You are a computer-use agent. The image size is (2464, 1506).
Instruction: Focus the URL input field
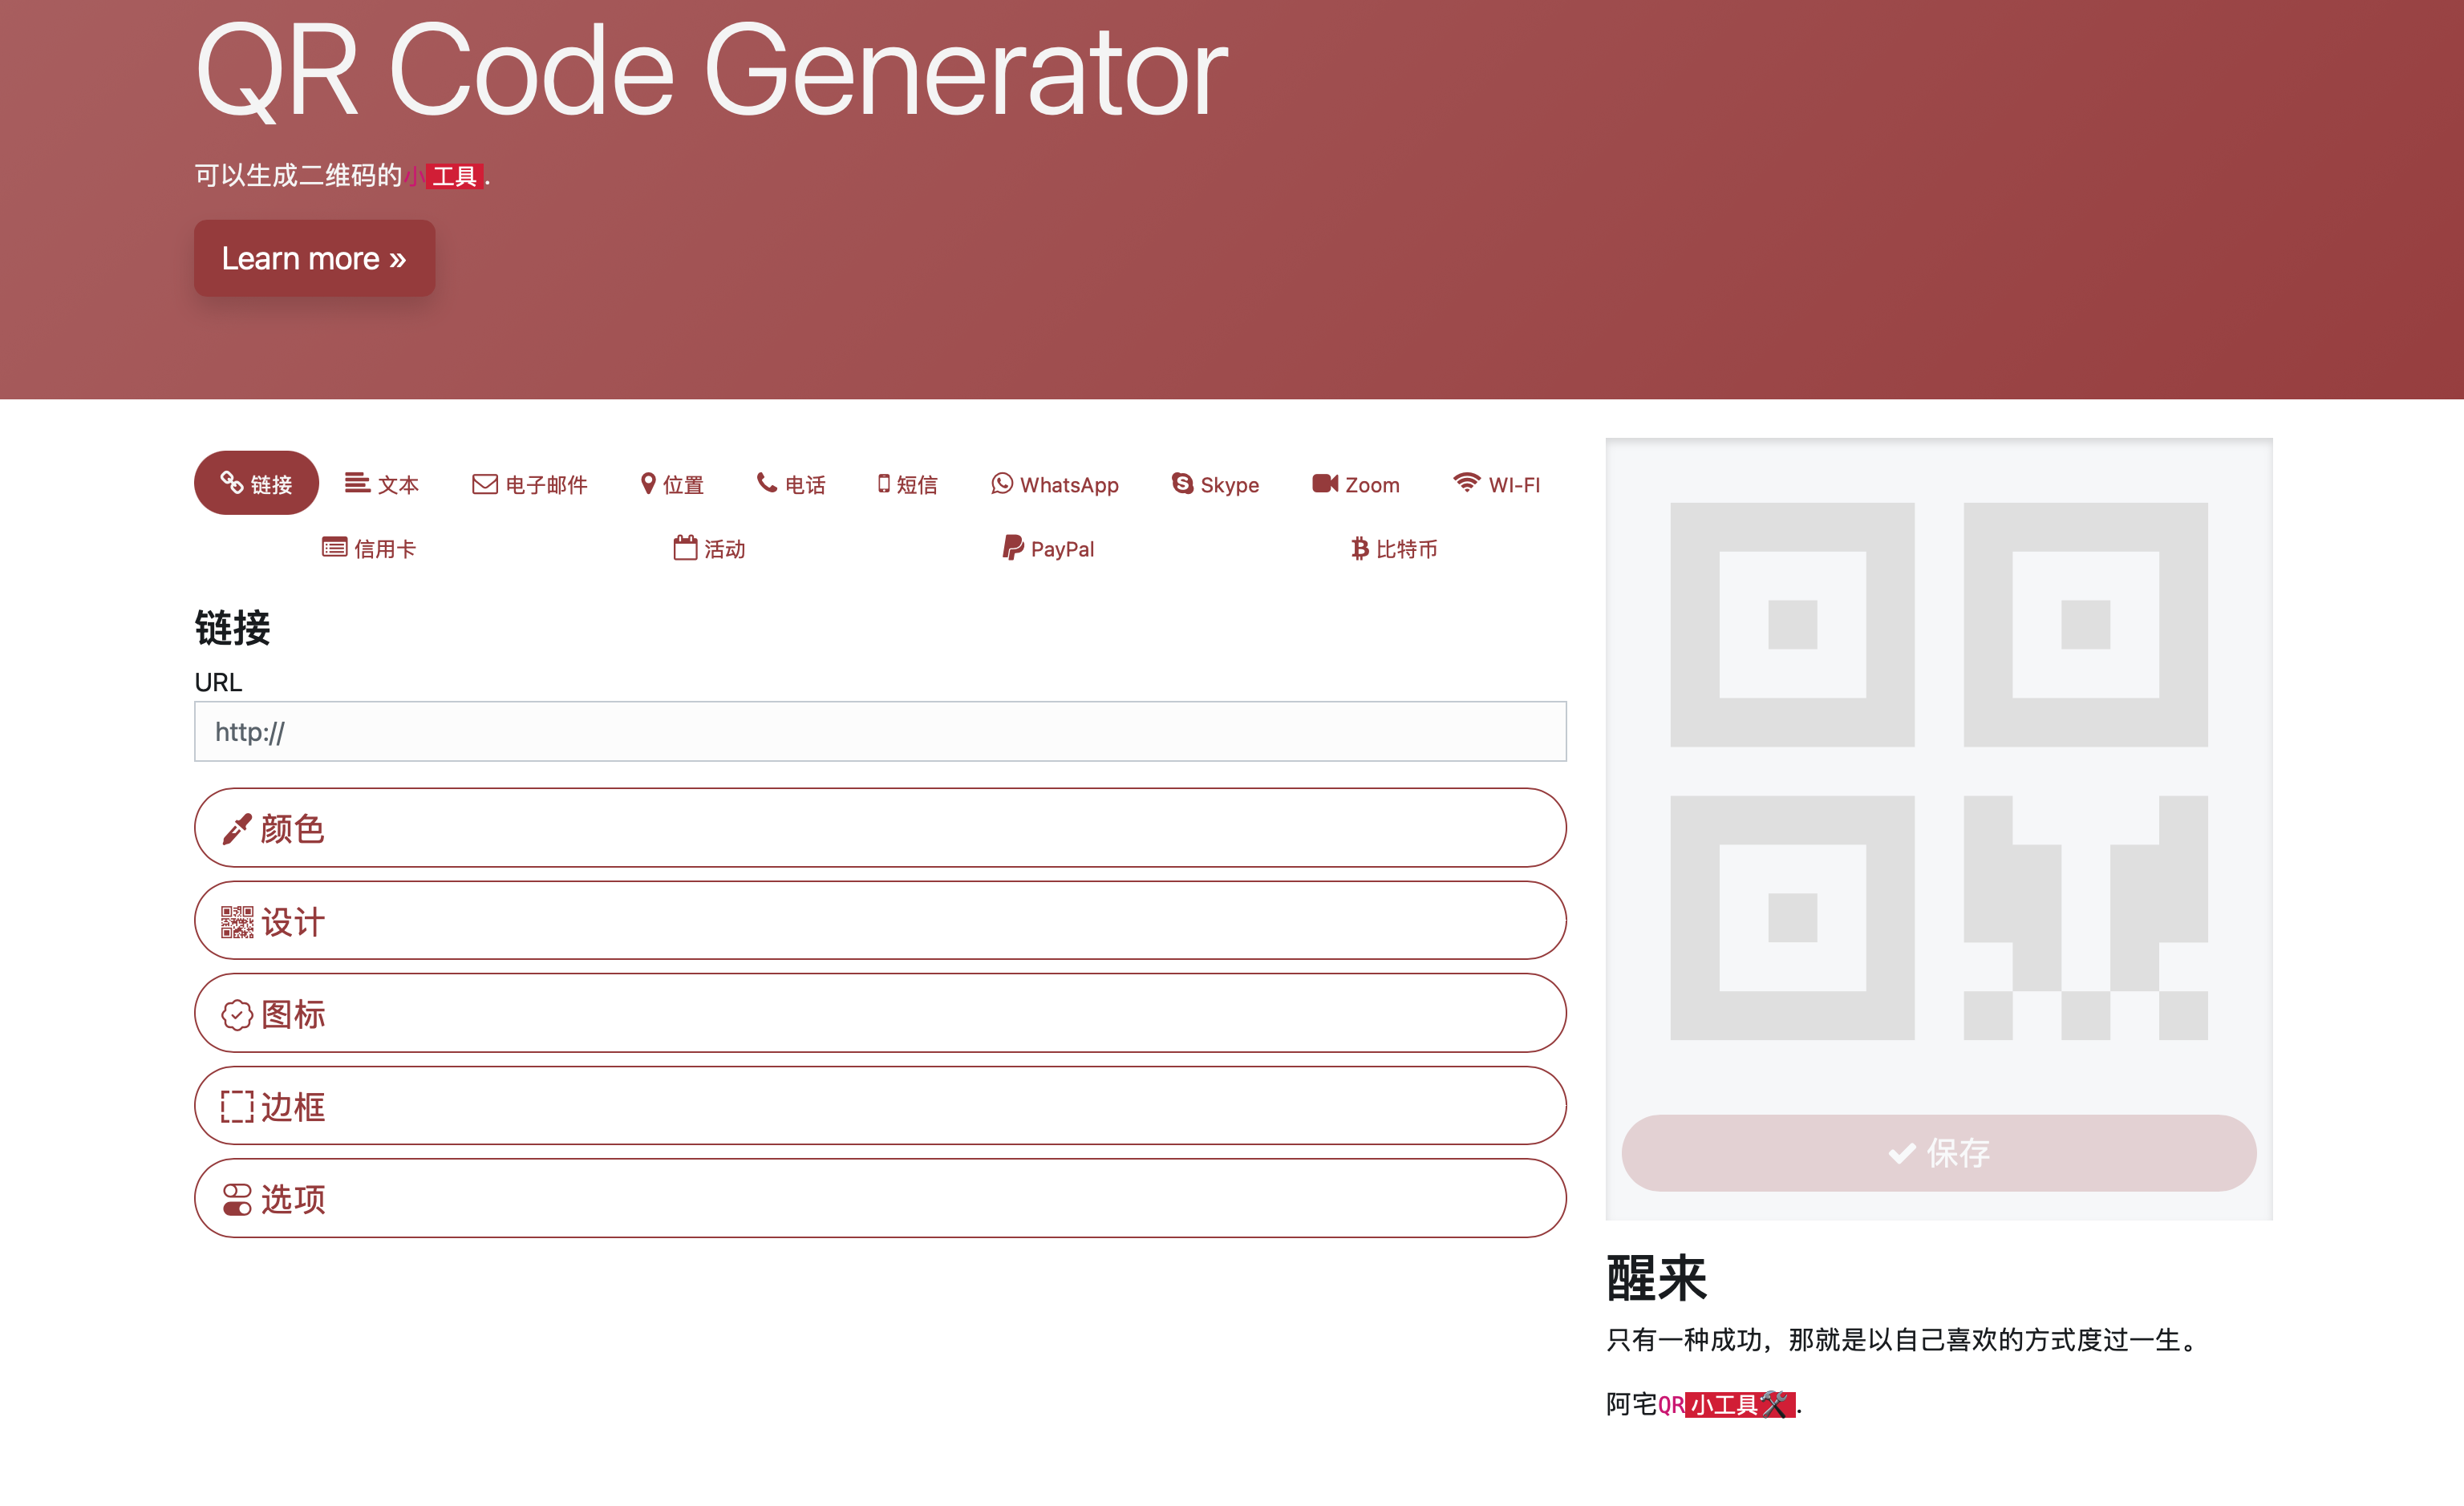pyautogui.click(x=880, y=731)
